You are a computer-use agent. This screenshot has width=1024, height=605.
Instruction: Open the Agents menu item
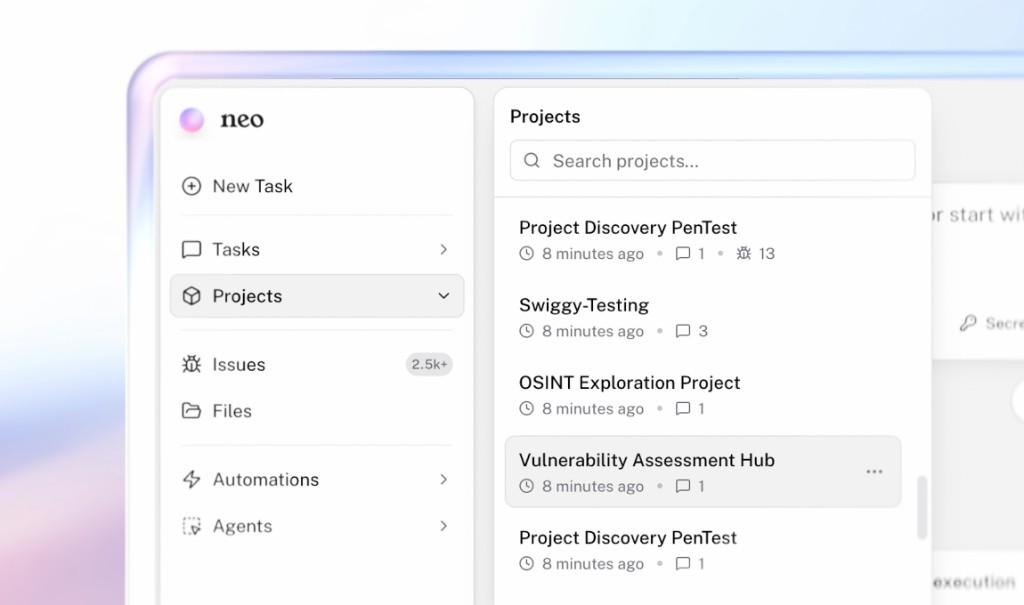click(317, 526)
